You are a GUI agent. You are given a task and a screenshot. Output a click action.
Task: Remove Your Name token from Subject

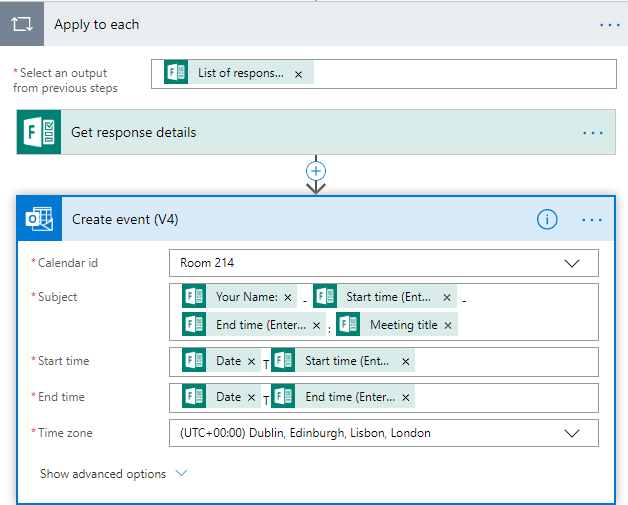tap(288, 298)
